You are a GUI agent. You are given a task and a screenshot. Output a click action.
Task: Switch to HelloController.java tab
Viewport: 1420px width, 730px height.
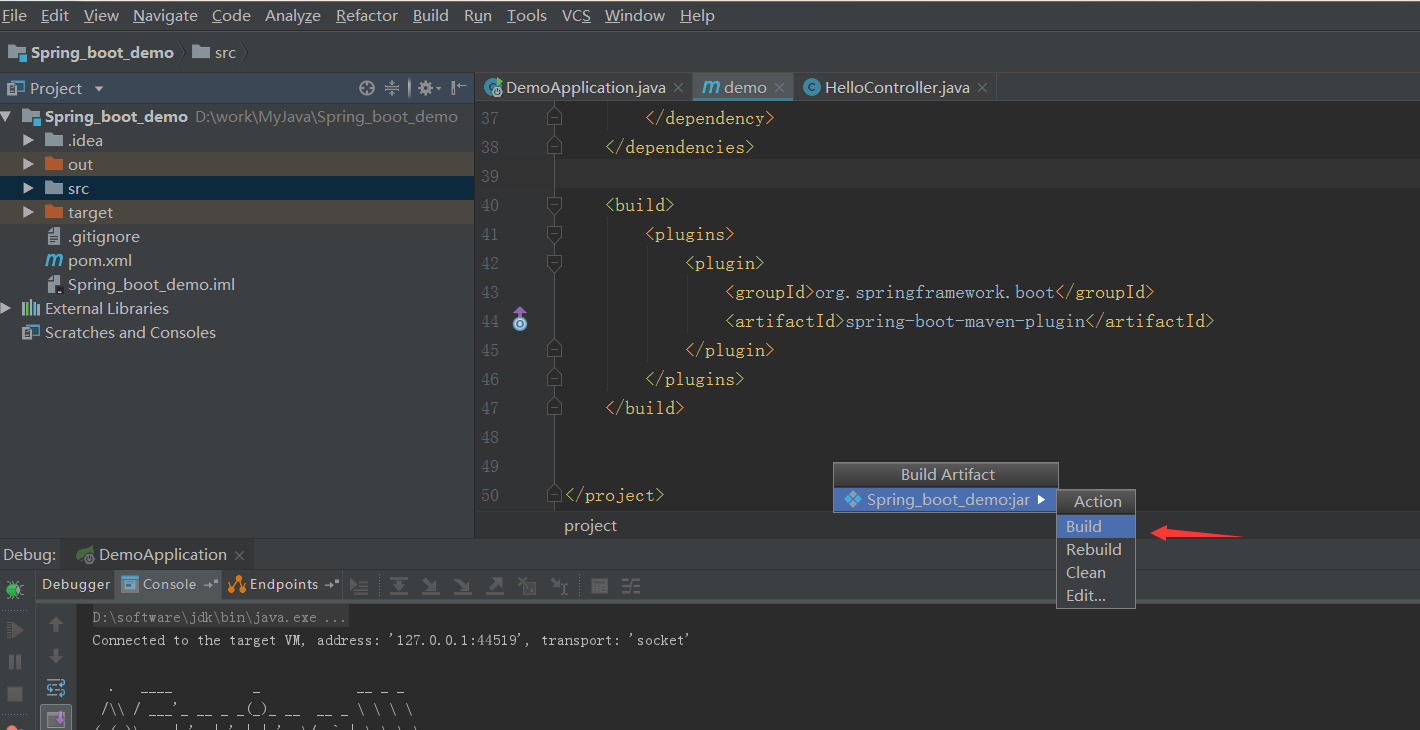897,88
